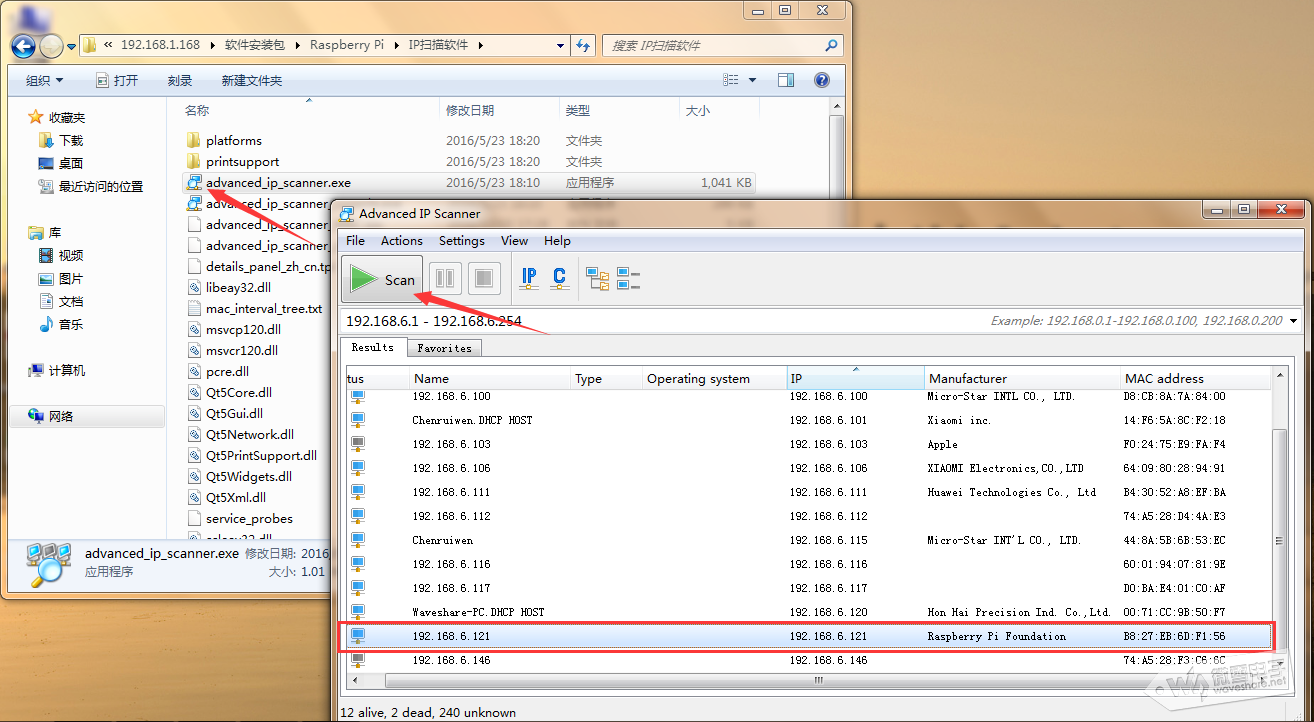Click 打开 in the Explorer toolbar
Image resolution: width=1314 pixels, height=722 pixels.
(x=117, y=80)
